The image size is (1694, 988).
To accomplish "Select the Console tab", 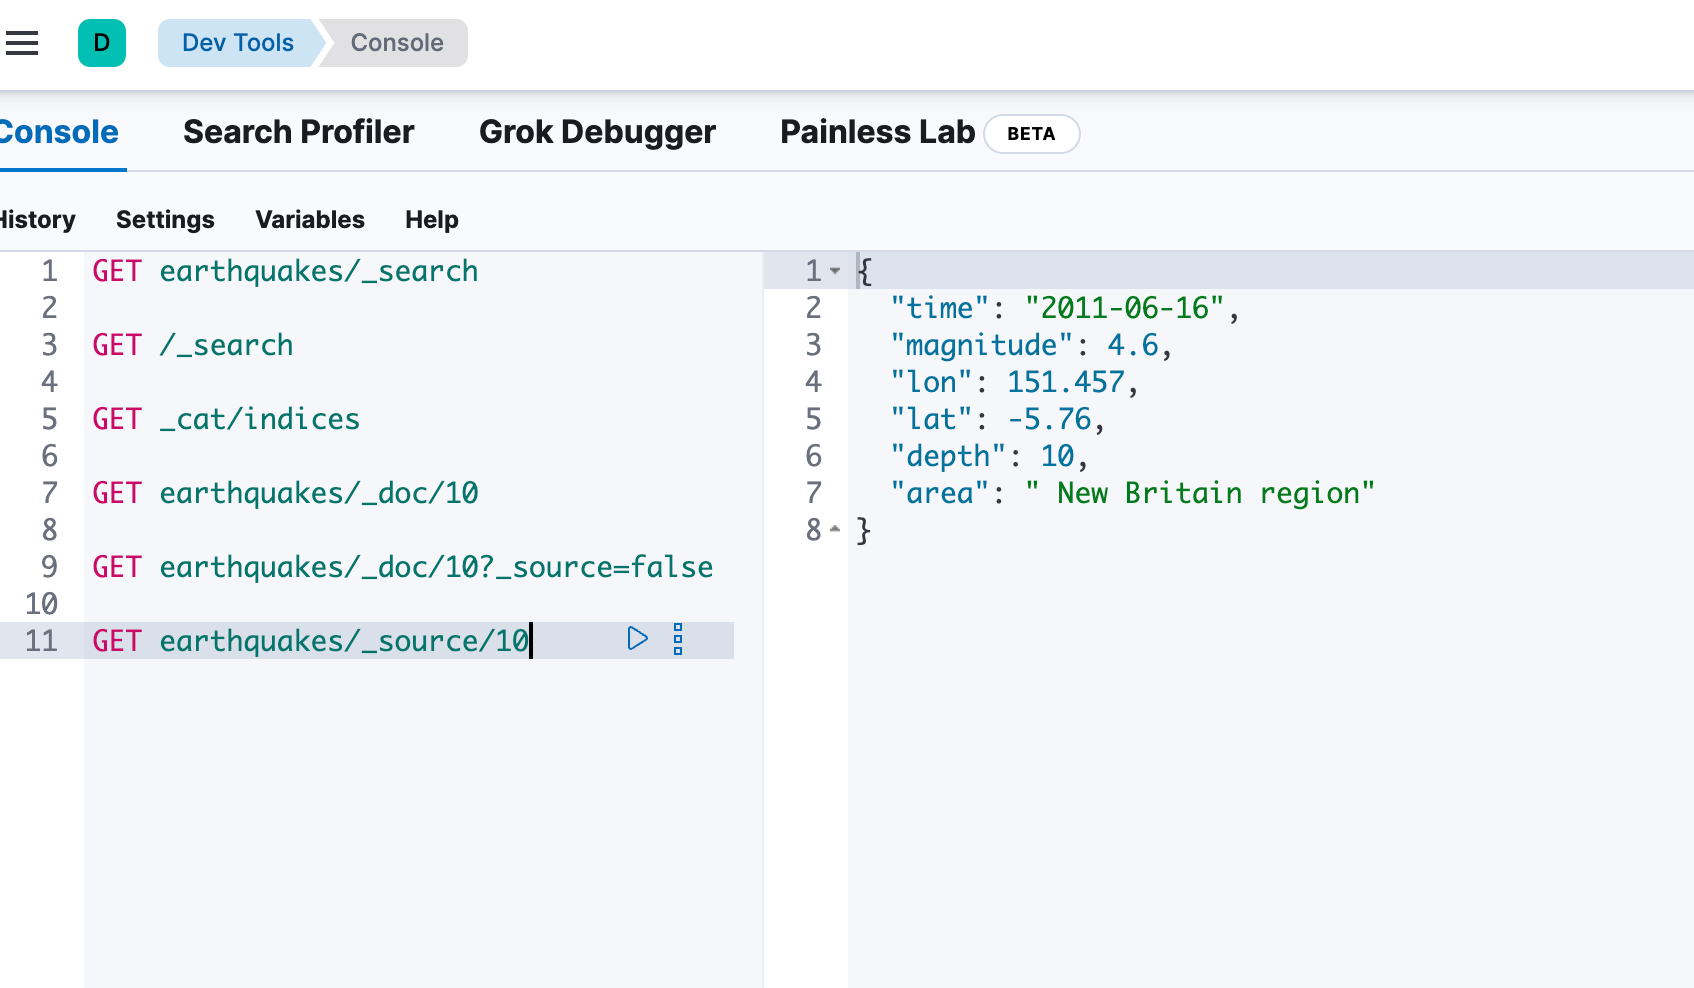I will [x=58, y=132].
